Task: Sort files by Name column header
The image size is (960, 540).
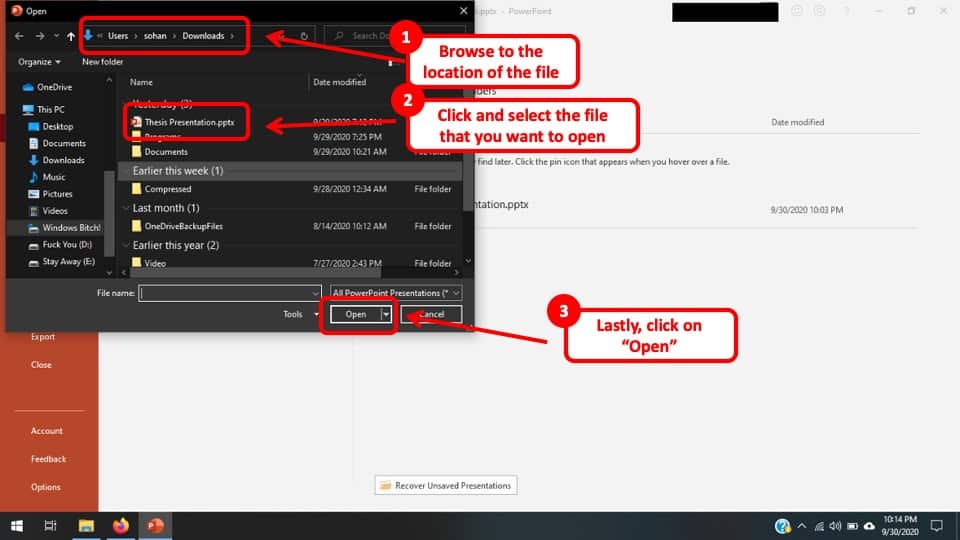Action: [141, 82]
